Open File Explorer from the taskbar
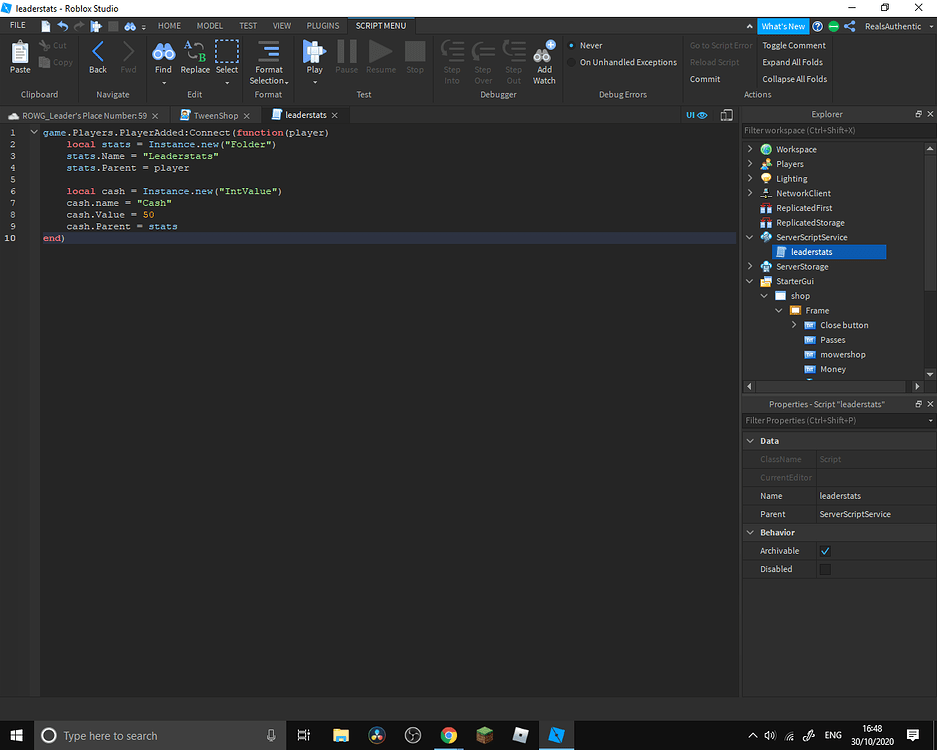 341,735
